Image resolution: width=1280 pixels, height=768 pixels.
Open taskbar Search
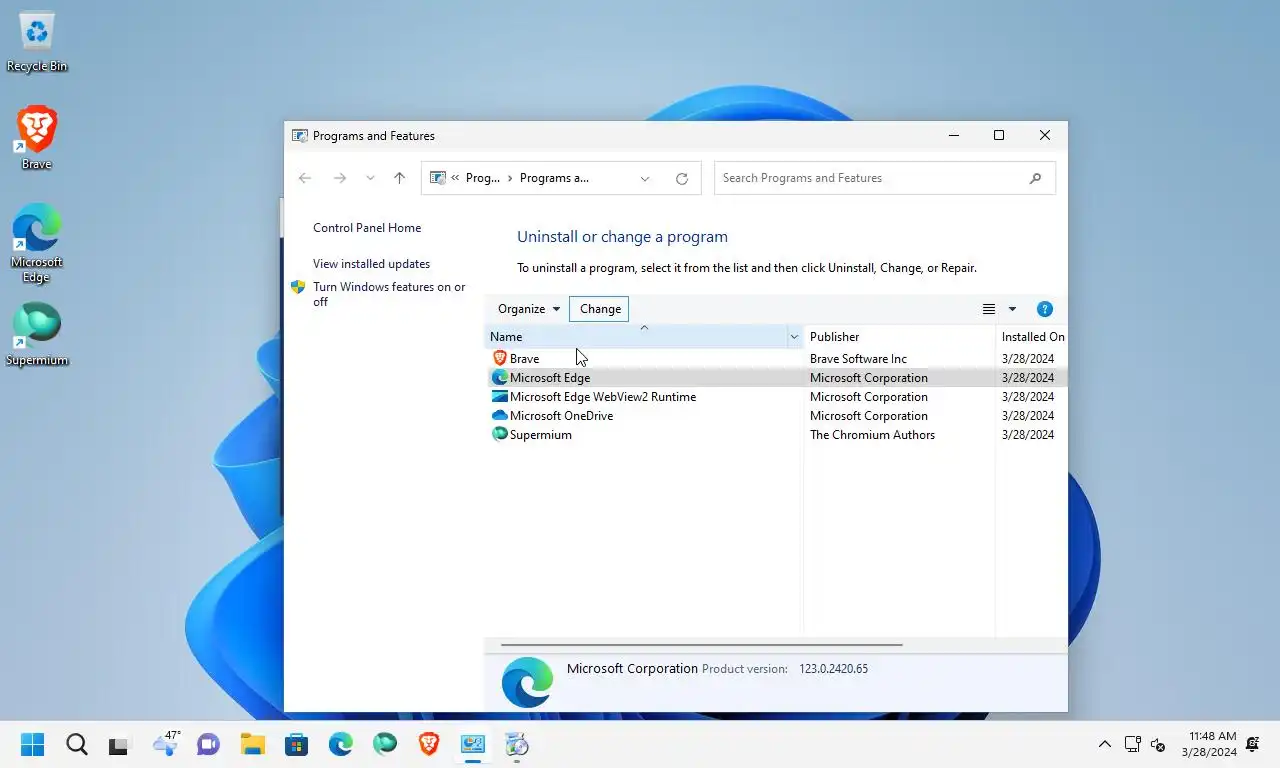(x=77, y=744)
